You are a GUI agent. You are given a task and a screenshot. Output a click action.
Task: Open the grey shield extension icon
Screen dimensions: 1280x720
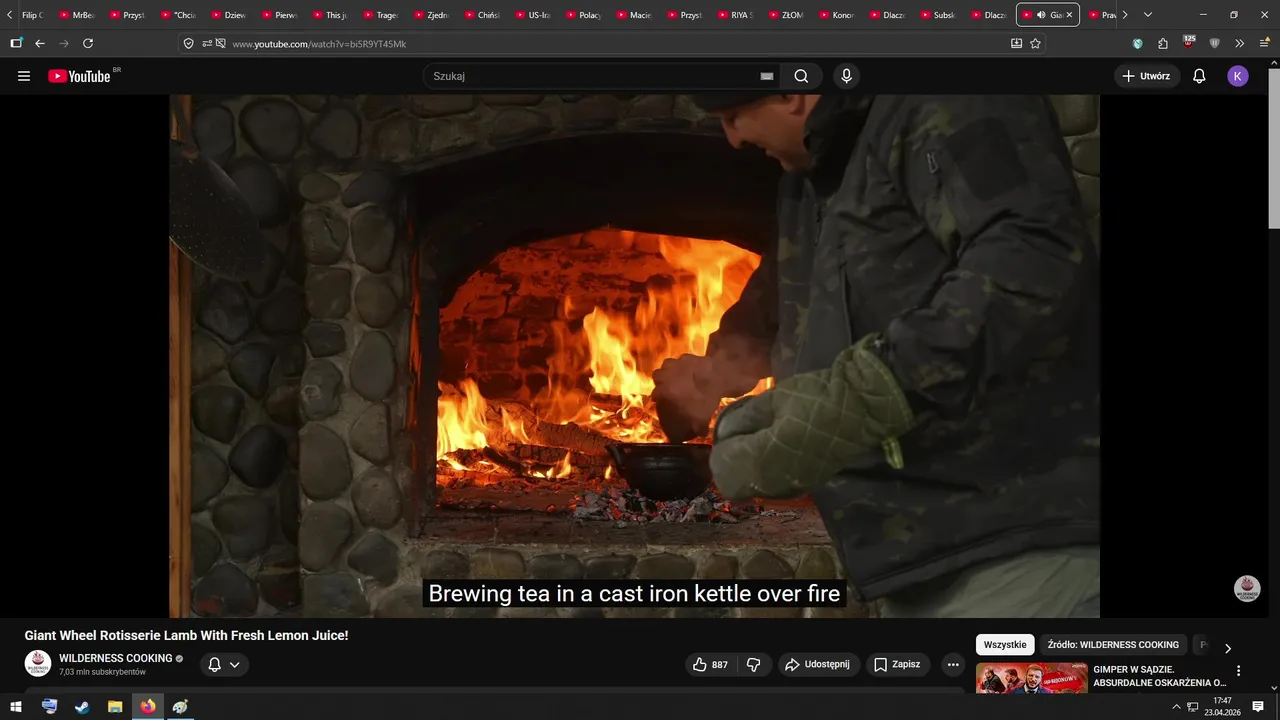click(1214, 43)
